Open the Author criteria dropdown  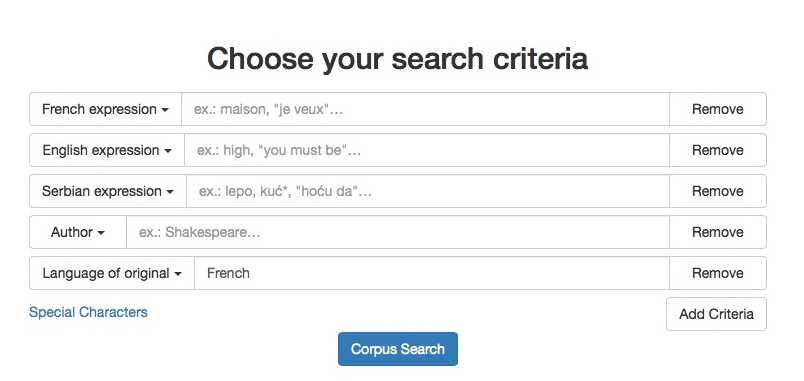pos(78,232)
